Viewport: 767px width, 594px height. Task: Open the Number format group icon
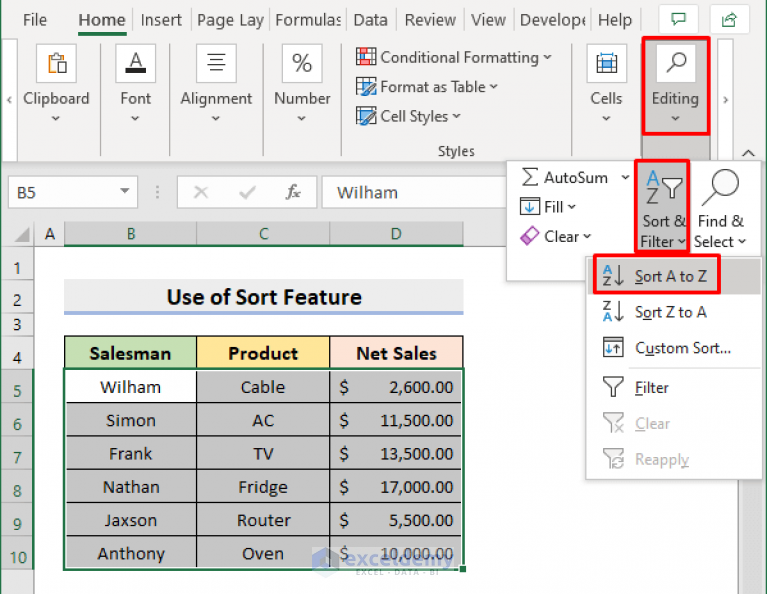point(302,65)
